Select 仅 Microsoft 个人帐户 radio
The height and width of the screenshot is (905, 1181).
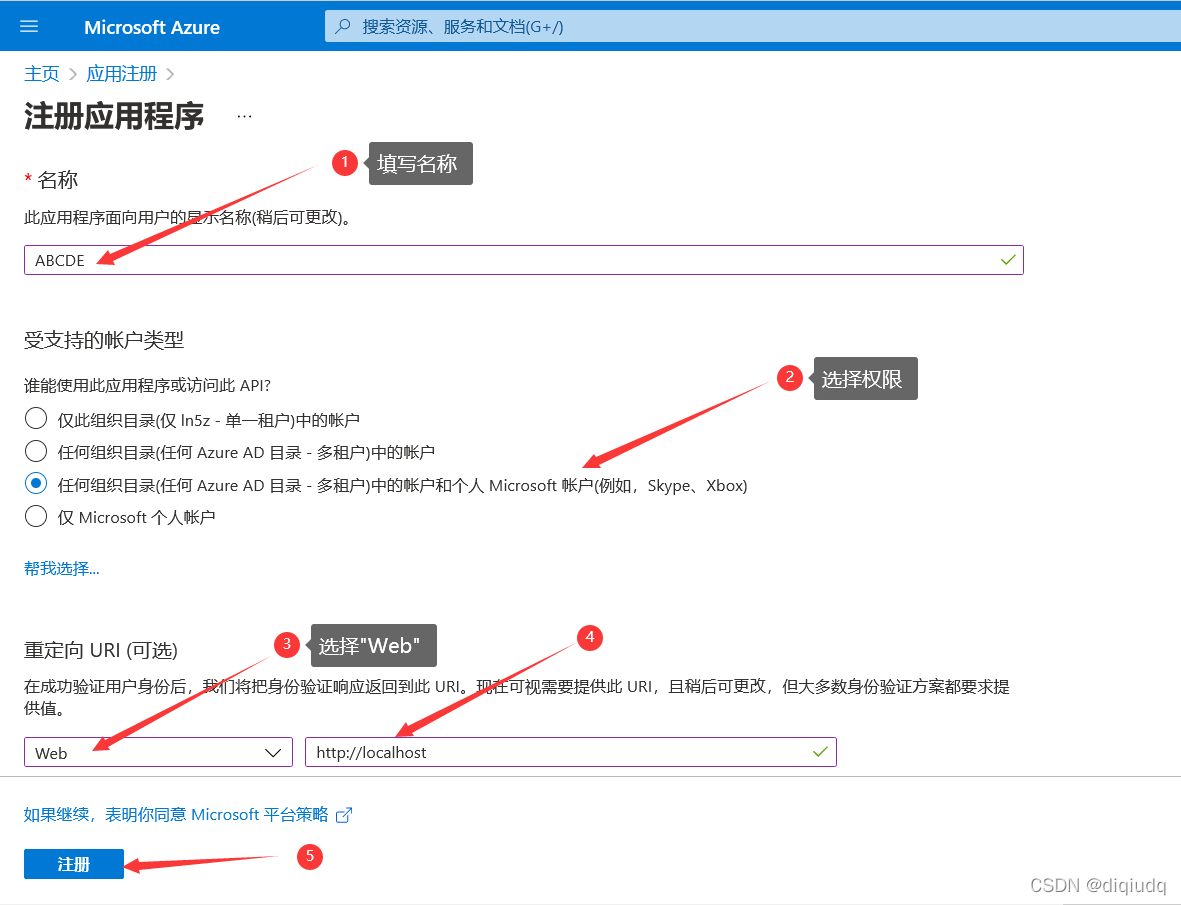point(36,516)
